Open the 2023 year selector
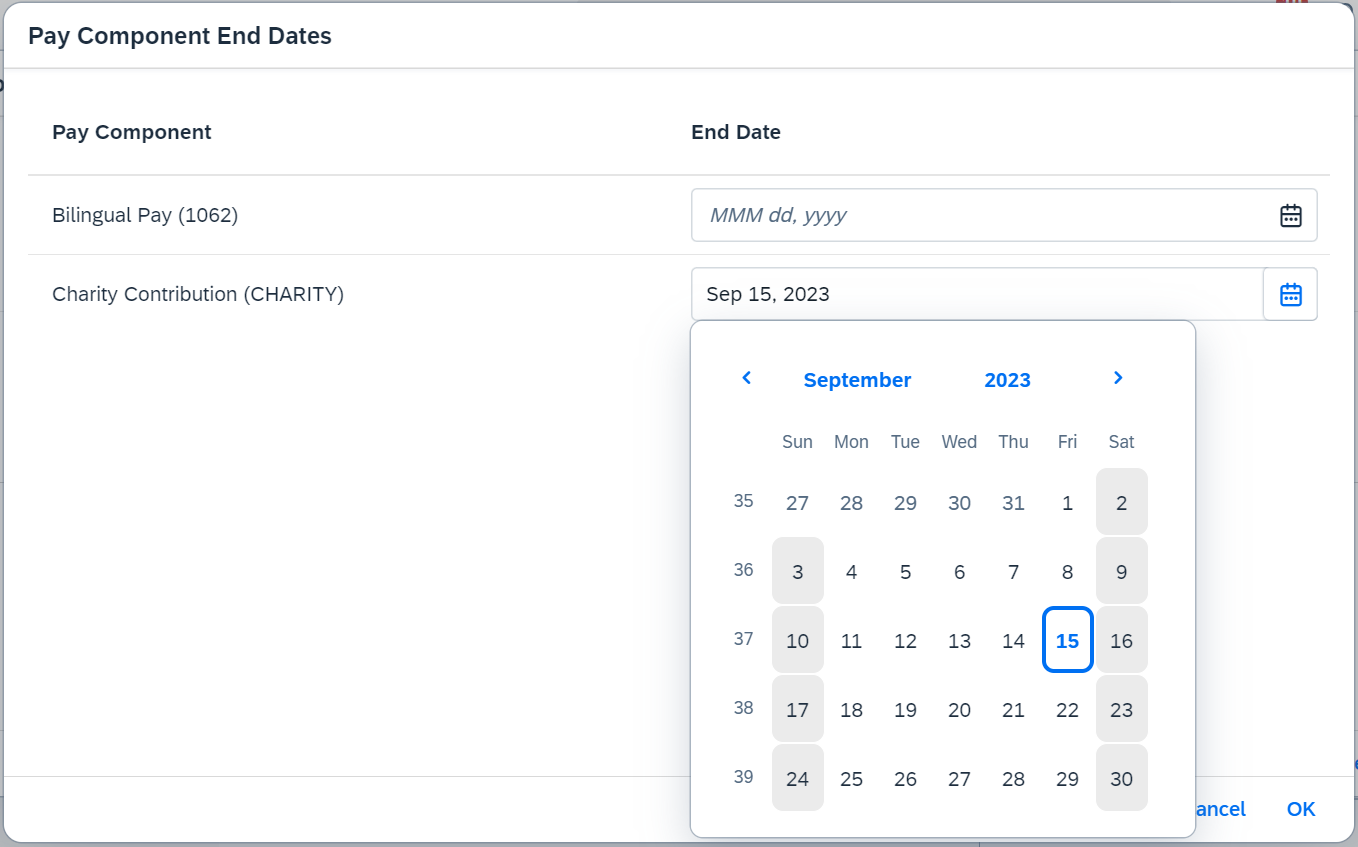Viewport: 1358px width, 847px height. click(x=1007, y=380)
